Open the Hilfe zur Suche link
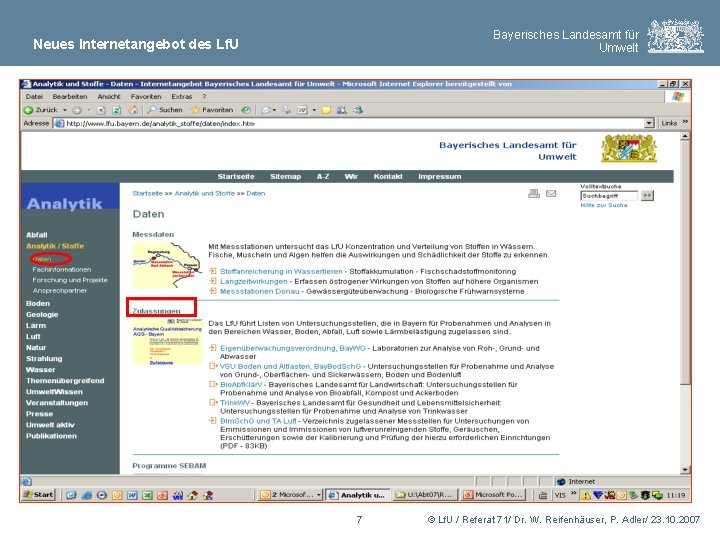720x540 pixels. click(603, 205)
